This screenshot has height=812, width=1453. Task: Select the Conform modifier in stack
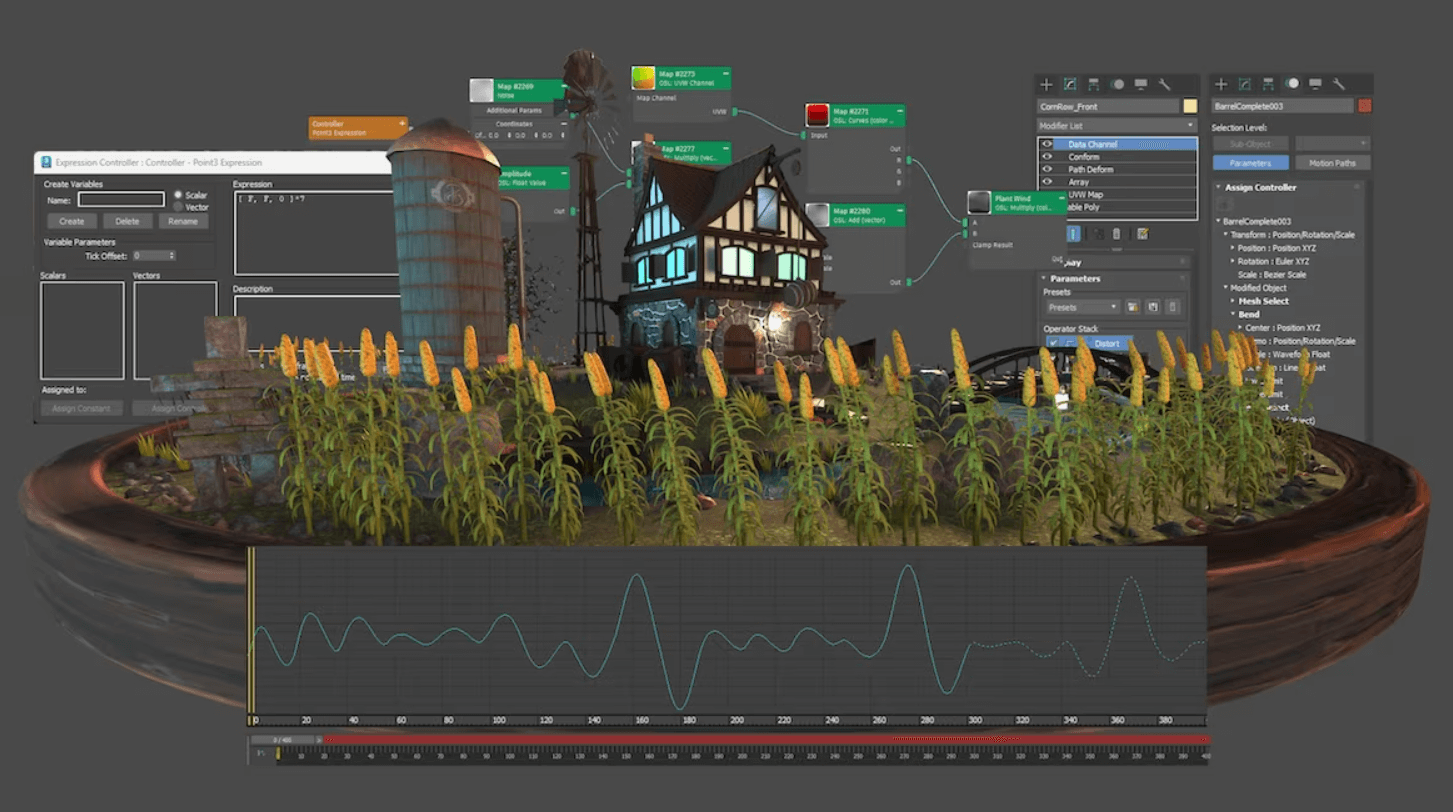tap(1084, 157)
